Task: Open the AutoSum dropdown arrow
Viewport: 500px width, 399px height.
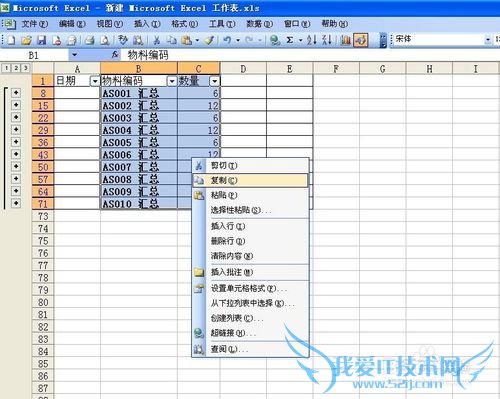Action: point(300,40)
